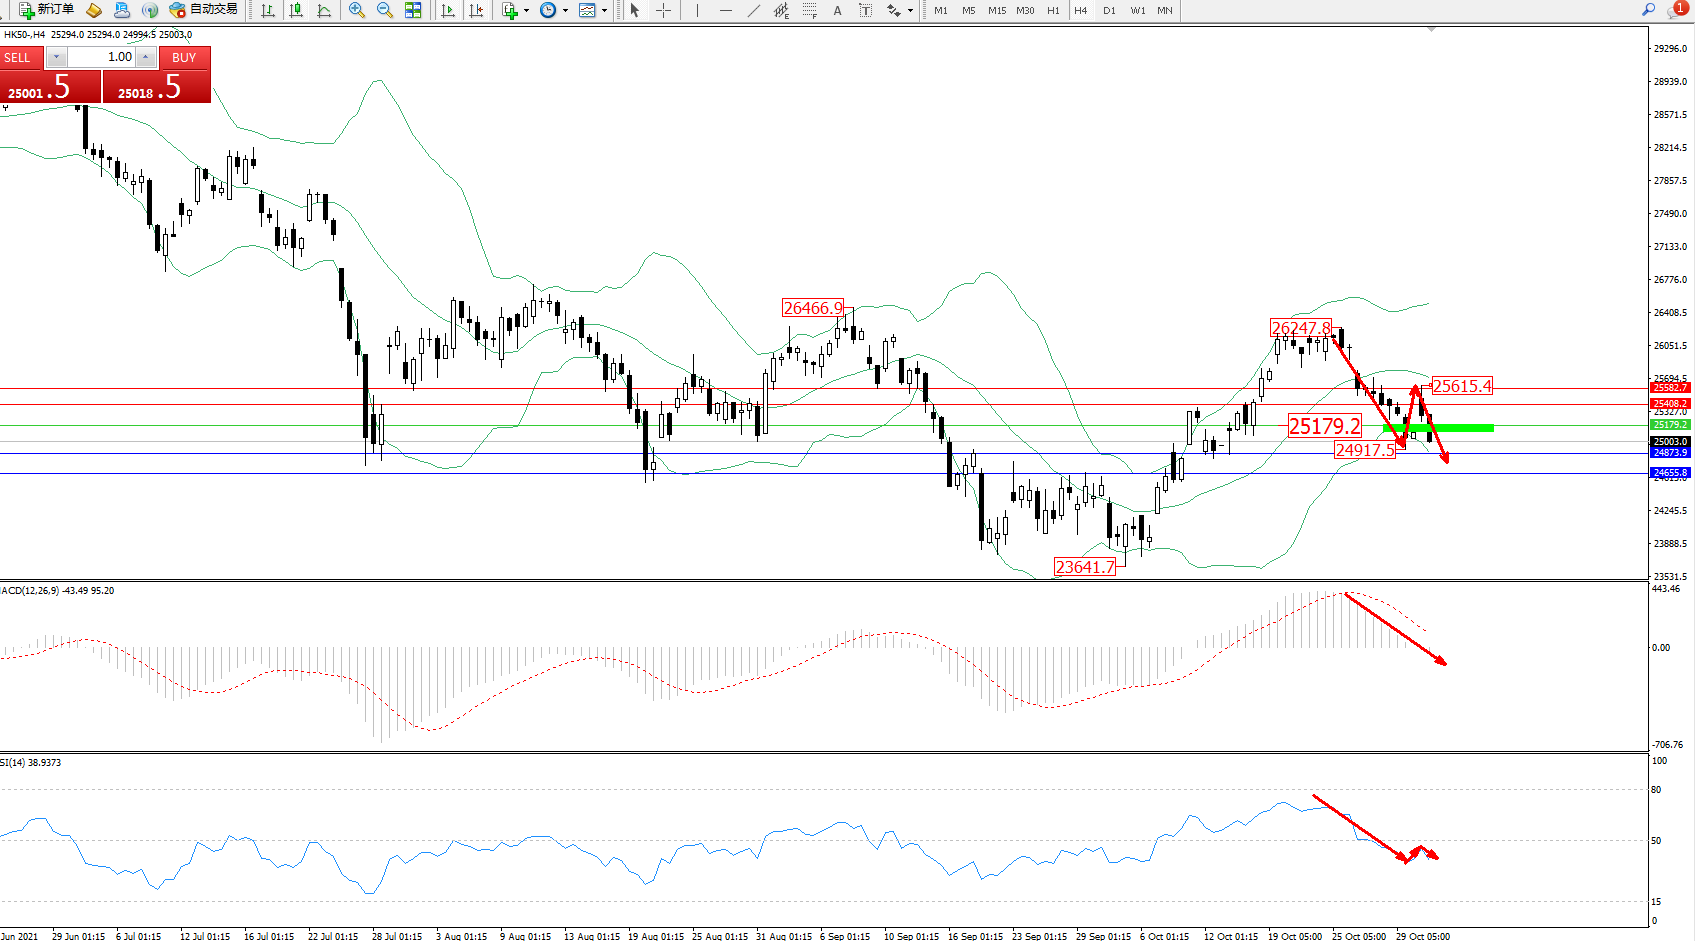
Task: Increase lot volume with the up arrow
Action: (146, 57)
